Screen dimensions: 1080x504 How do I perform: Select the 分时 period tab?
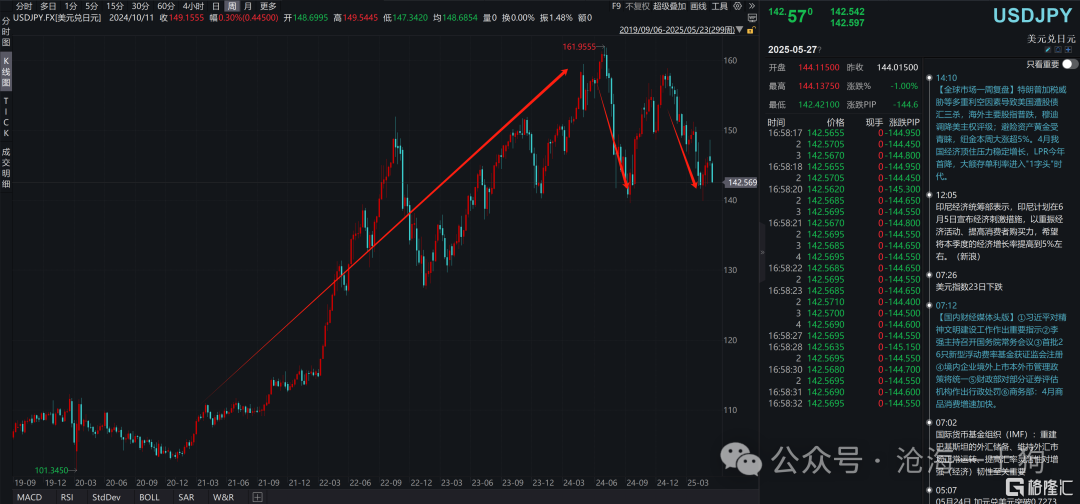pyautogui.click(x=24, y=6)
